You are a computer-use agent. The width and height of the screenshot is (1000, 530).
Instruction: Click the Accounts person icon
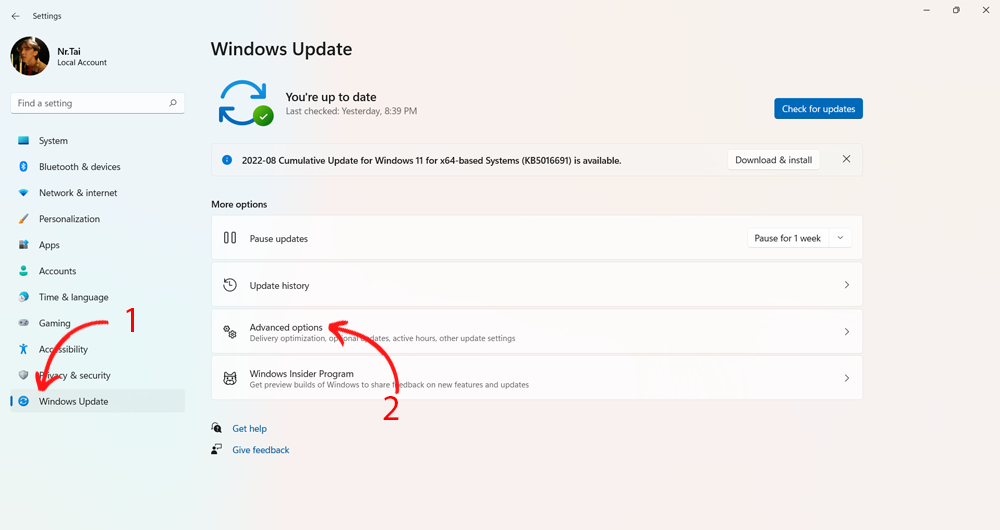(x=24, y=271)
